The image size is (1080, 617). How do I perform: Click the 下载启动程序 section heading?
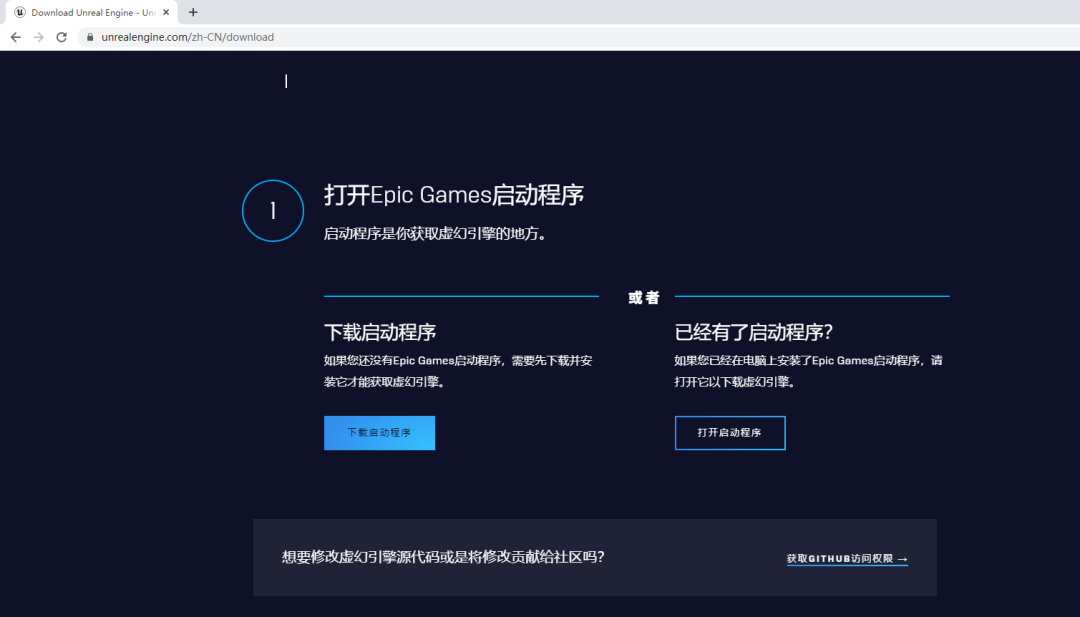point(380,333)
